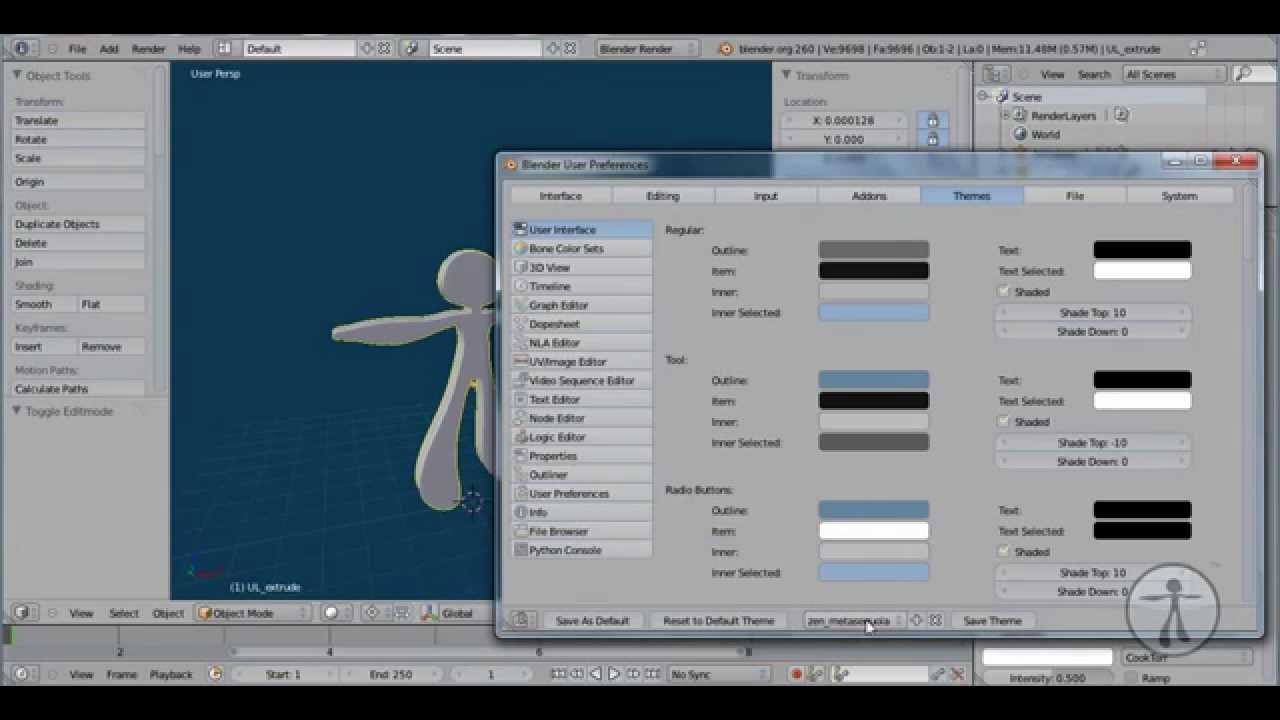Toggle Shaded checkbox under Radio Buttons
The width and height of the screenshot is (1280, 720).
[1004, 552]
